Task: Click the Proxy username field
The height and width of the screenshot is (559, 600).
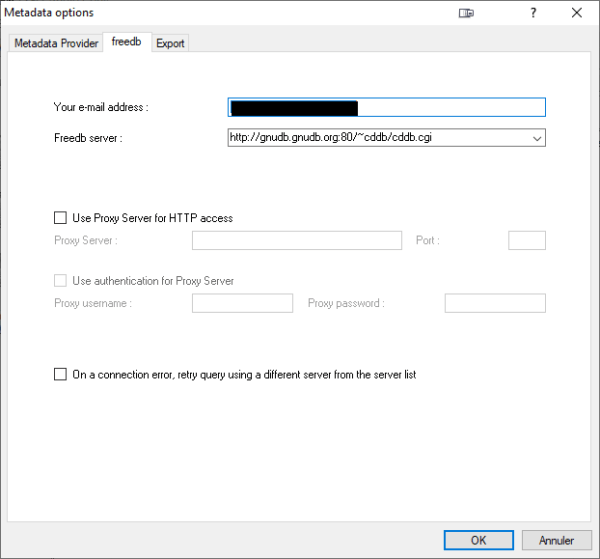Action: click(x=243, y=303)
